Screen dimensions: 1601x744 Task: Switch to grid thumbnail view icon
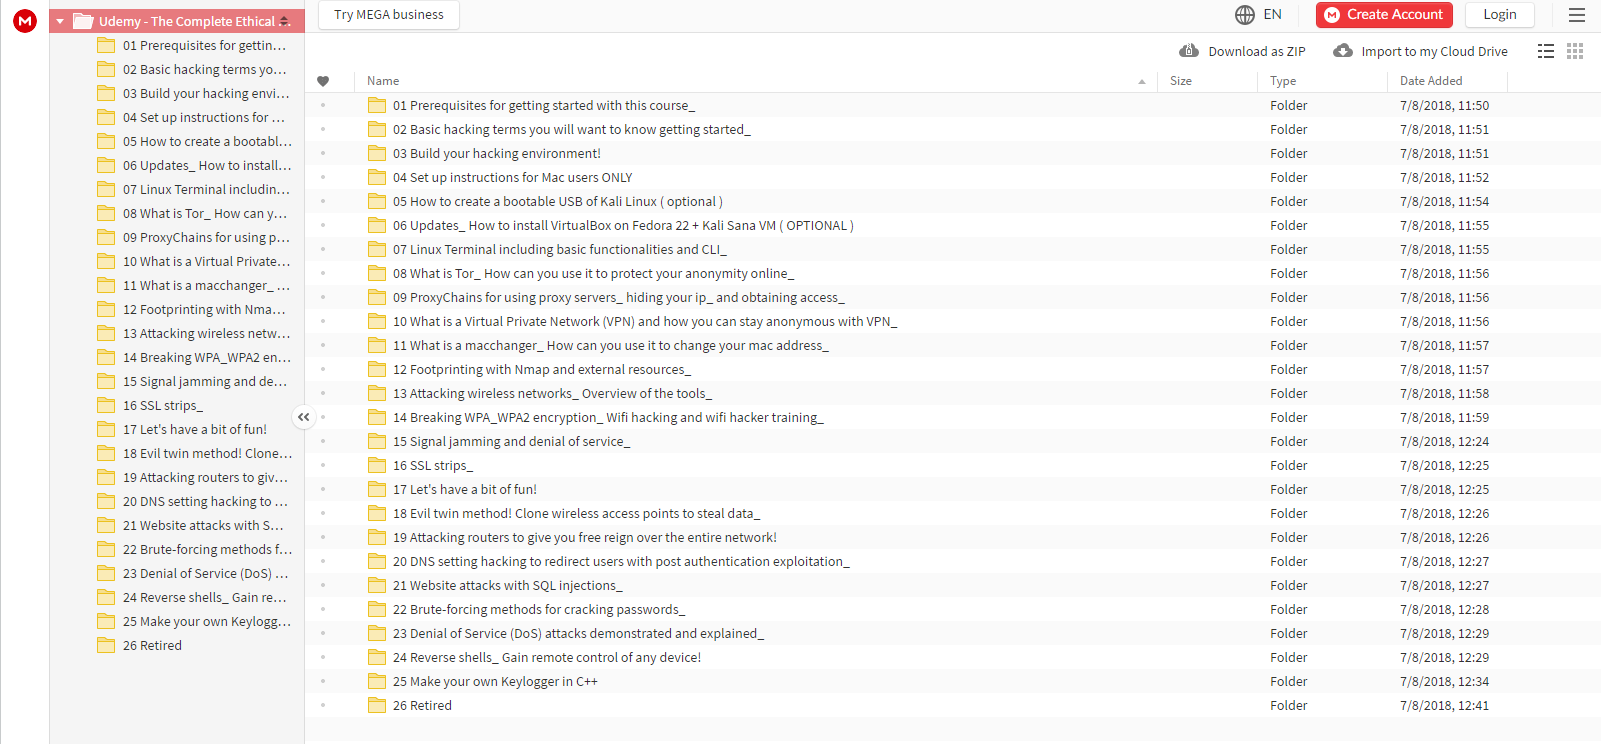click(x=1575, y=51)
